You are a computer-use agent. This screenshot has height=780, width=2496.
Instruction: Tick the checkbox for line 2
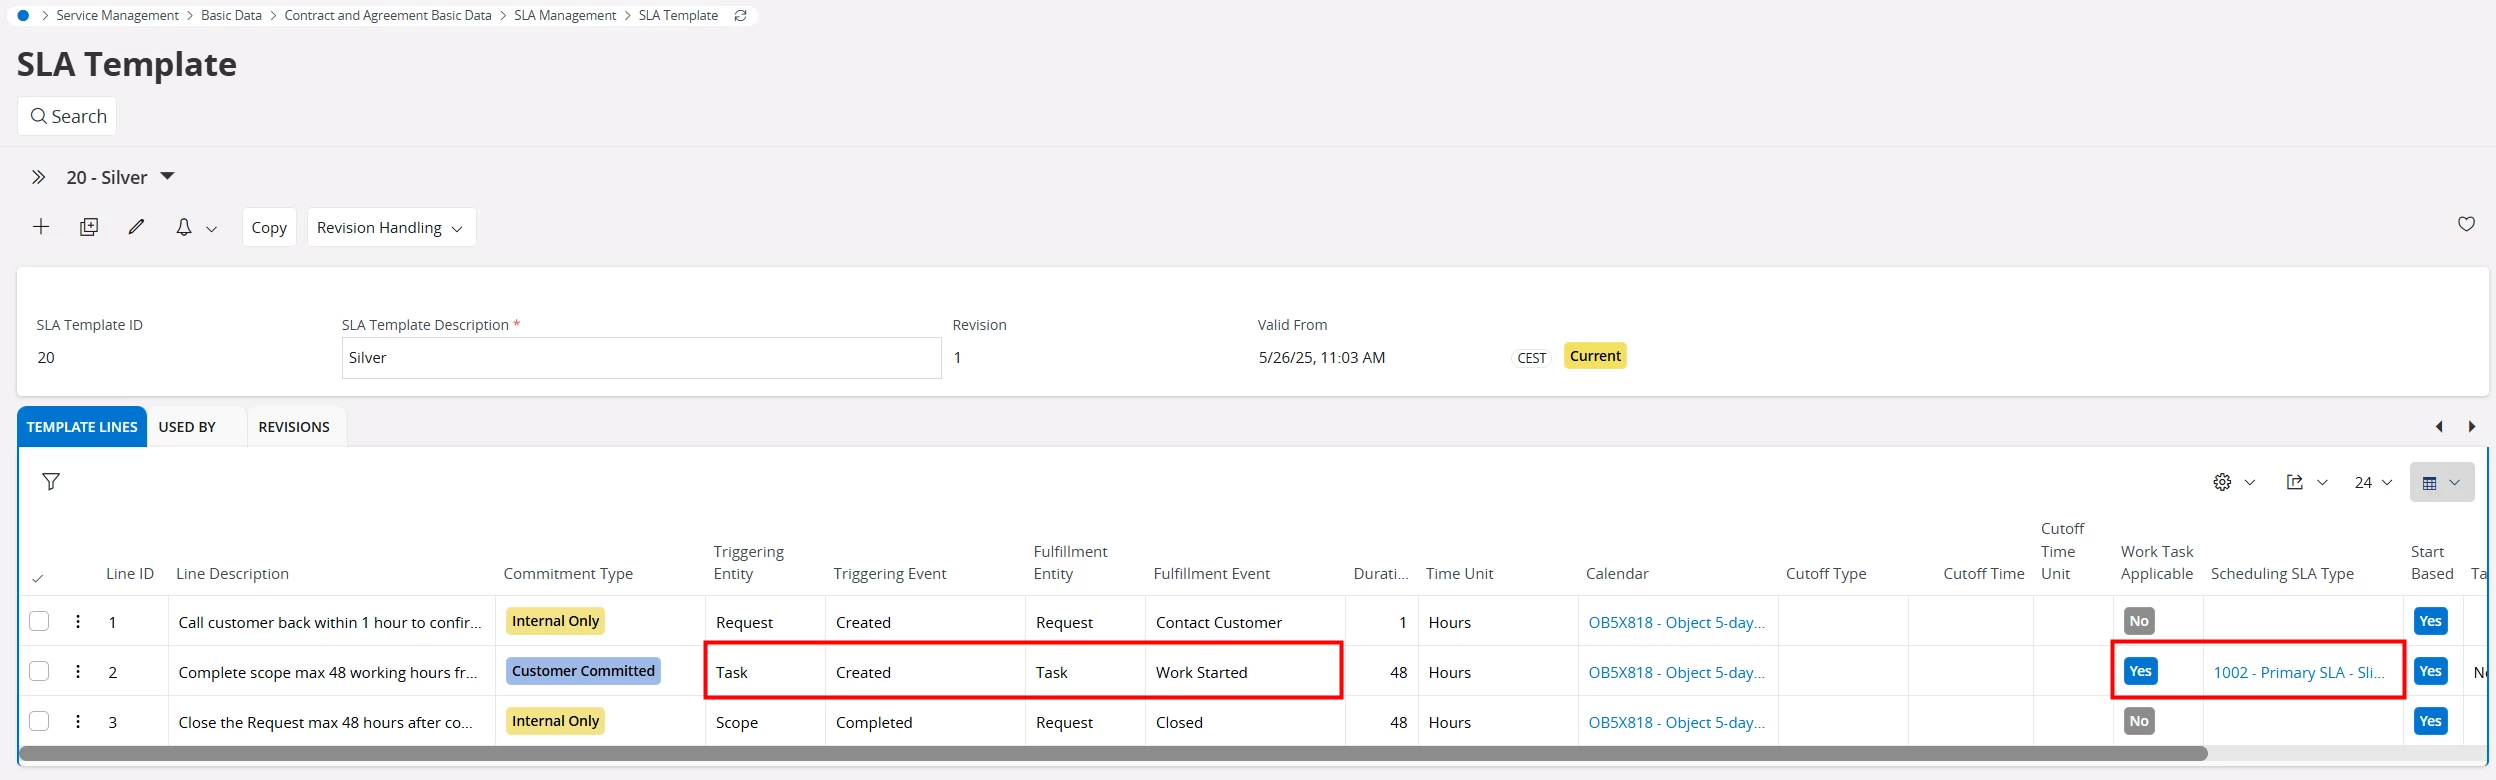(x=39, y=671)
